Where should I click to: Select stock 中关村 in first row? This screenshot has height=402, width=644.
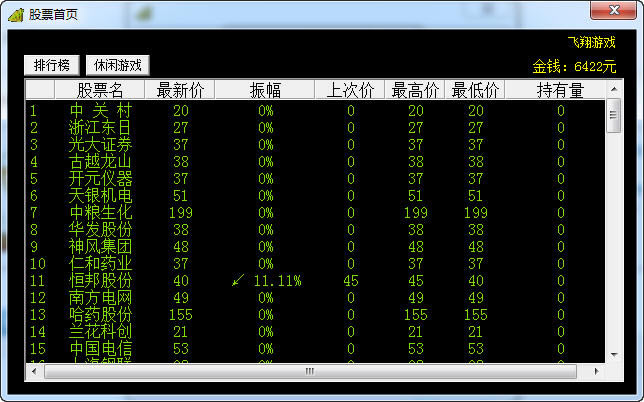(x=100, y=111)
